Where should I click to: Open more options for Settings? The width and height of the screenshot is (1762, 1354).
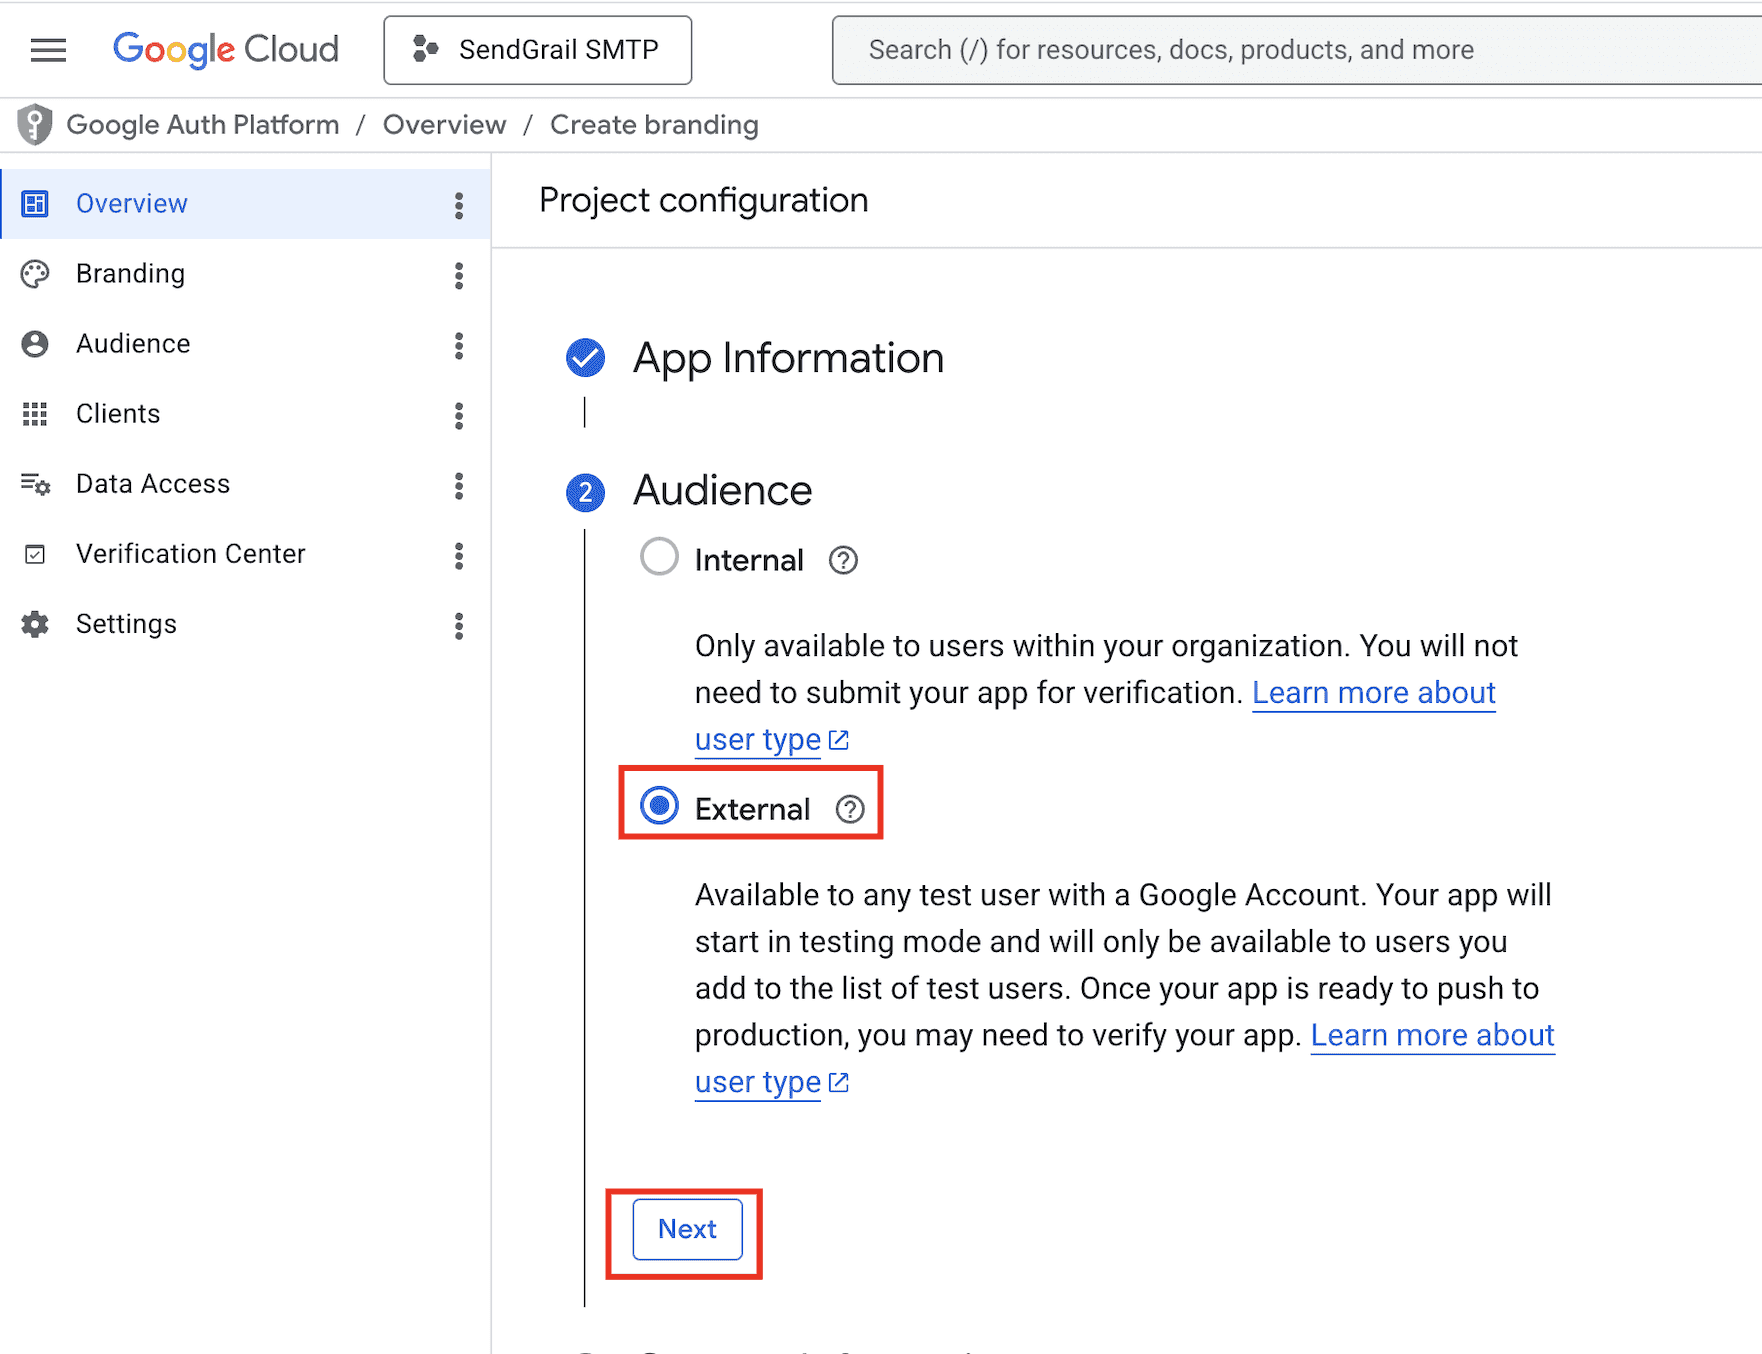[459, 625]
